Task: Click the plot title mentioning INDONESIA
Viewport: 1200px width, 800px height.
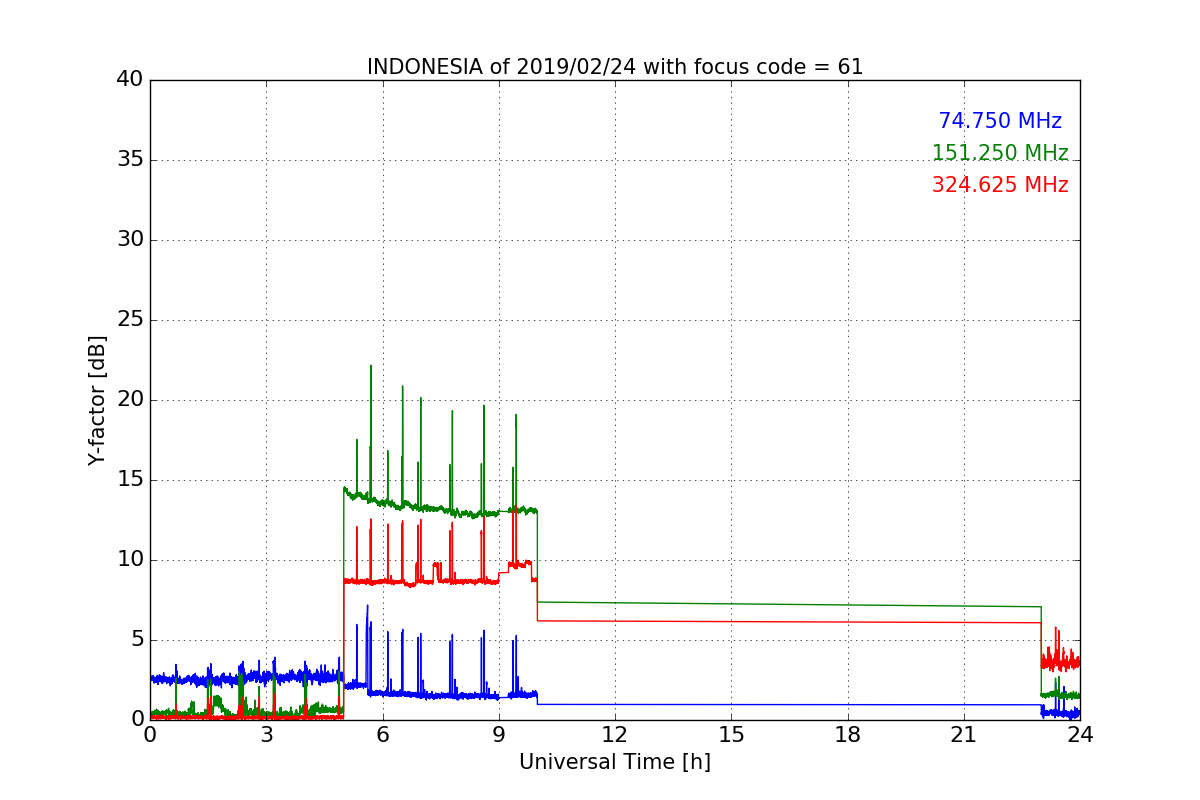Action: click(615, 67)
